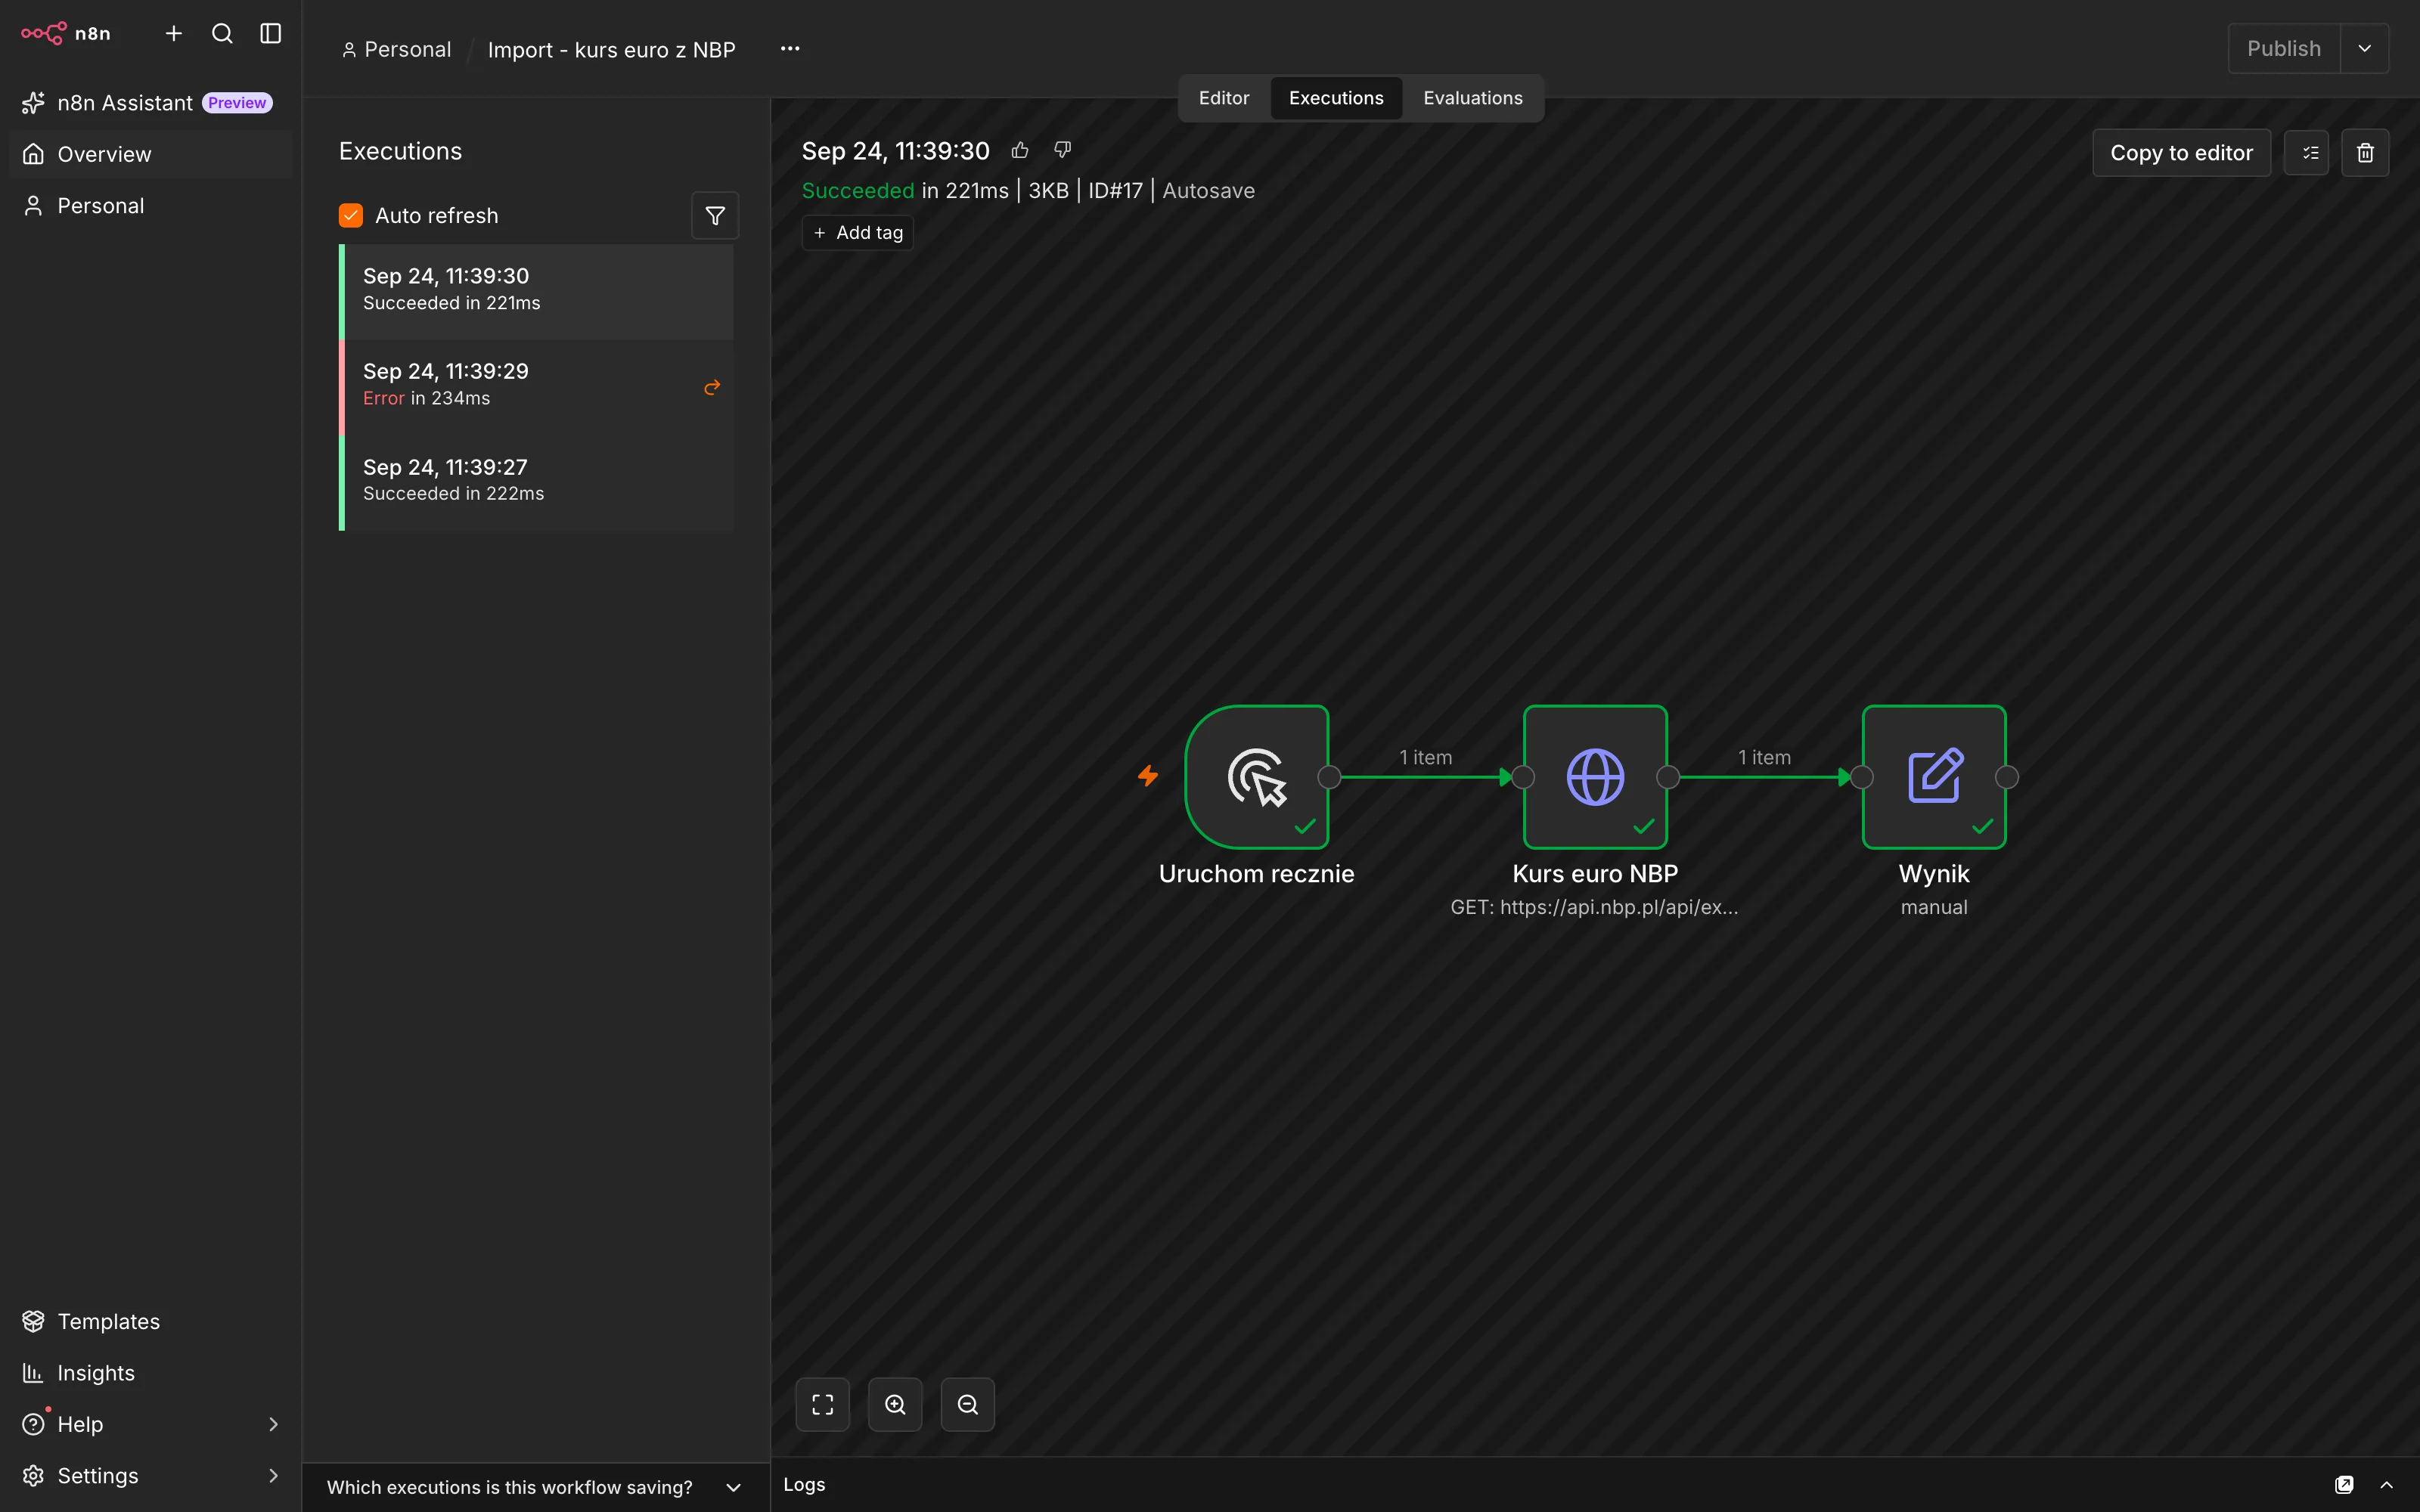The width and height of the screenshot is (2420, 1512).
Task: Select the Wynik edit node
Action: tap(1934, 777)
